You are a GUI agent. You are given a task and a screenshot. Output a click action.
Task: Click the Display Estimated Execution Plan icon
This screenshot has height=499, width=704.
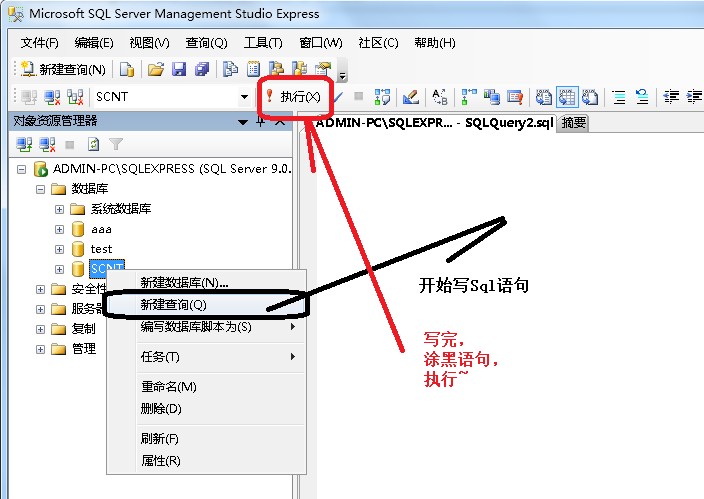[x=383, y=97]
